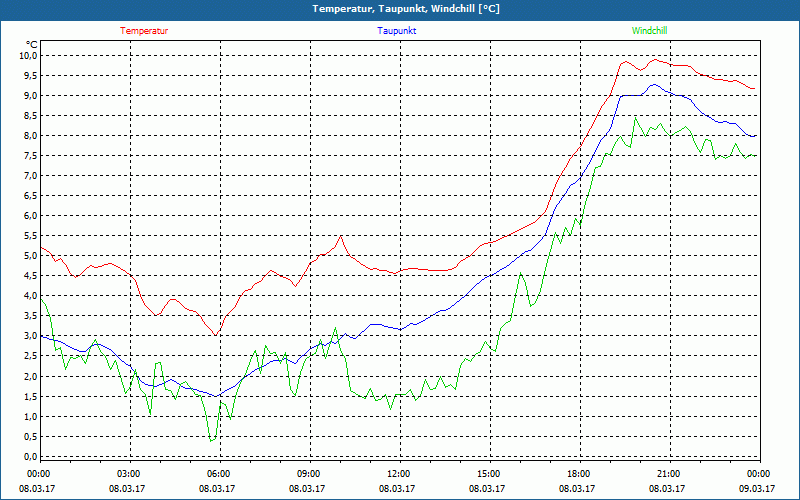Click the 8,0 y-axis value

(x=31, y=135)
